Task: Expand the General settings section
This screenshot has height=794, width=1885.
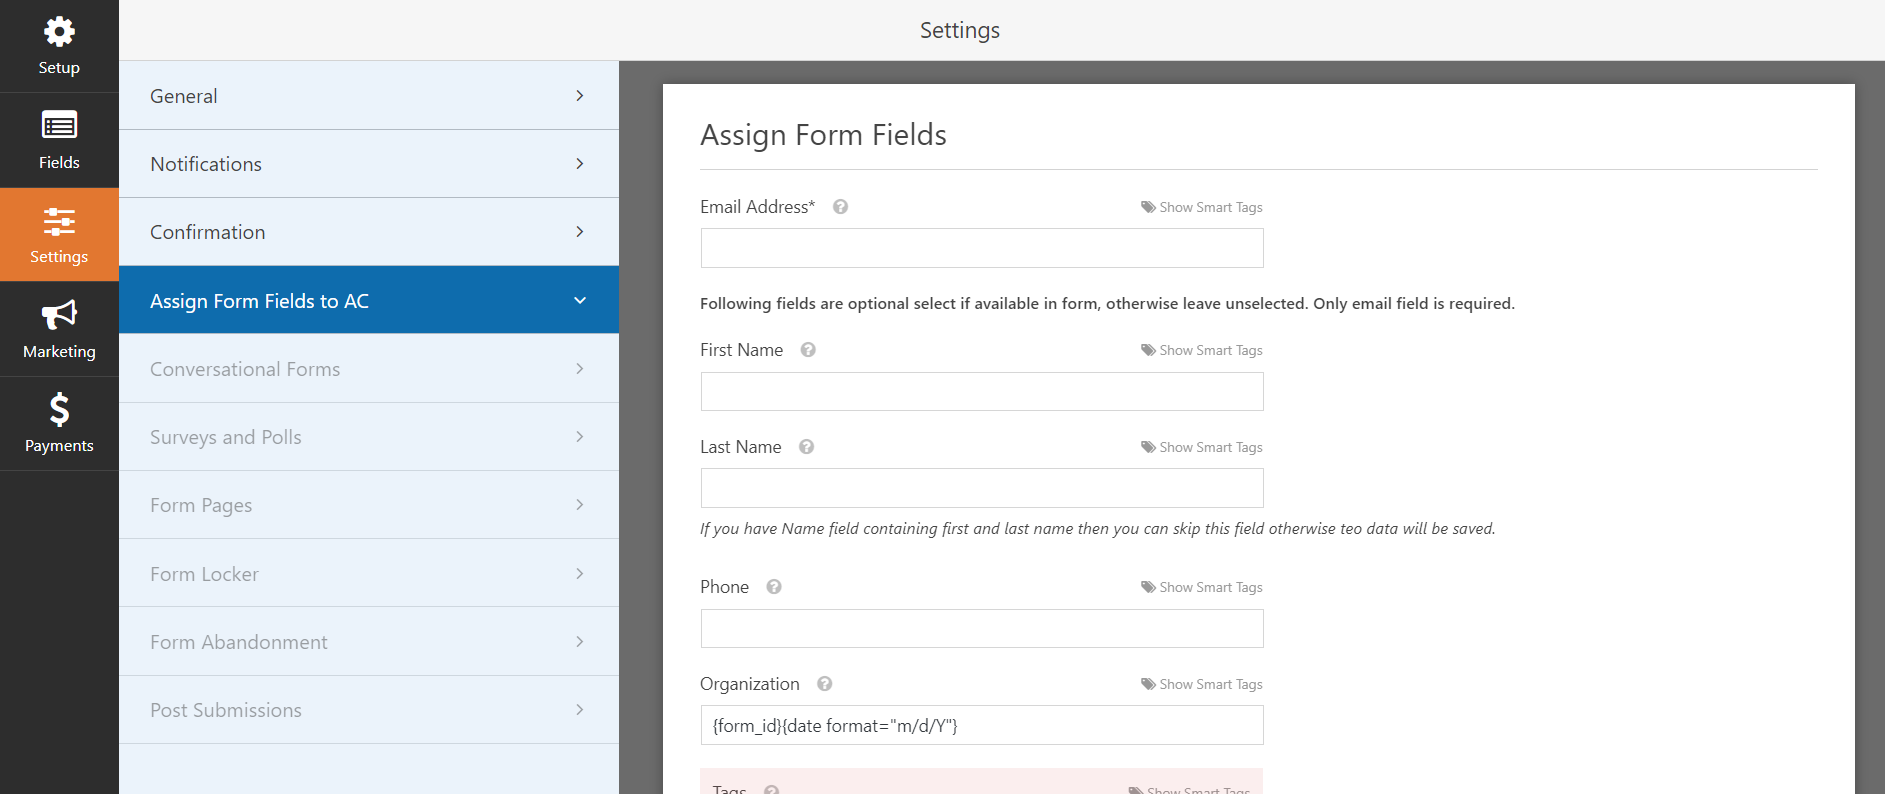Action: [x=369, y=96]
